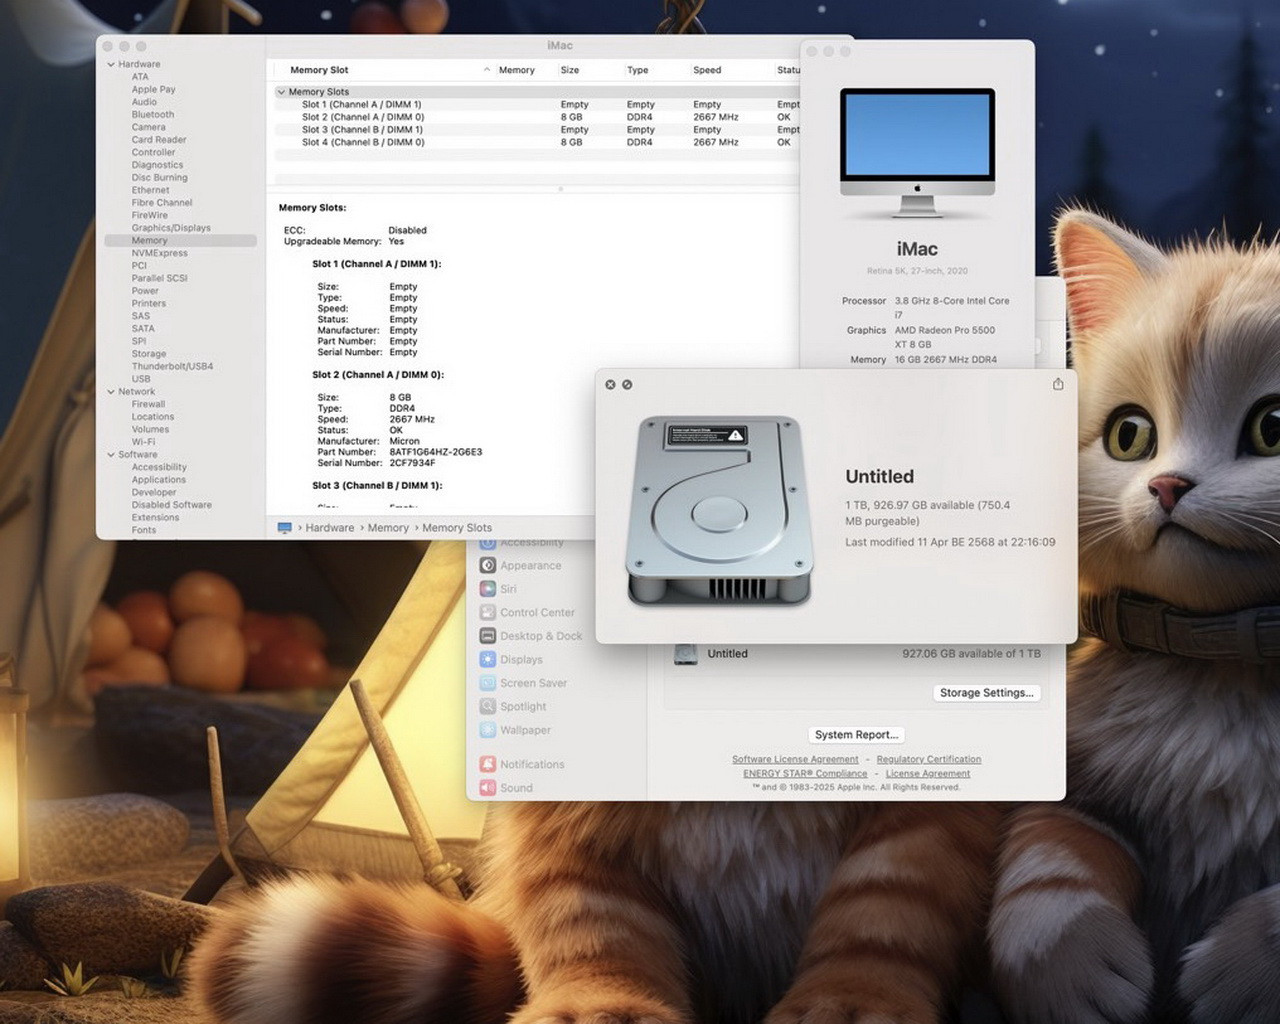Viewport: 1280px width, 1024px height.
Task: Close the Untitled disk preview panel
Action: [x=610, y=385]
